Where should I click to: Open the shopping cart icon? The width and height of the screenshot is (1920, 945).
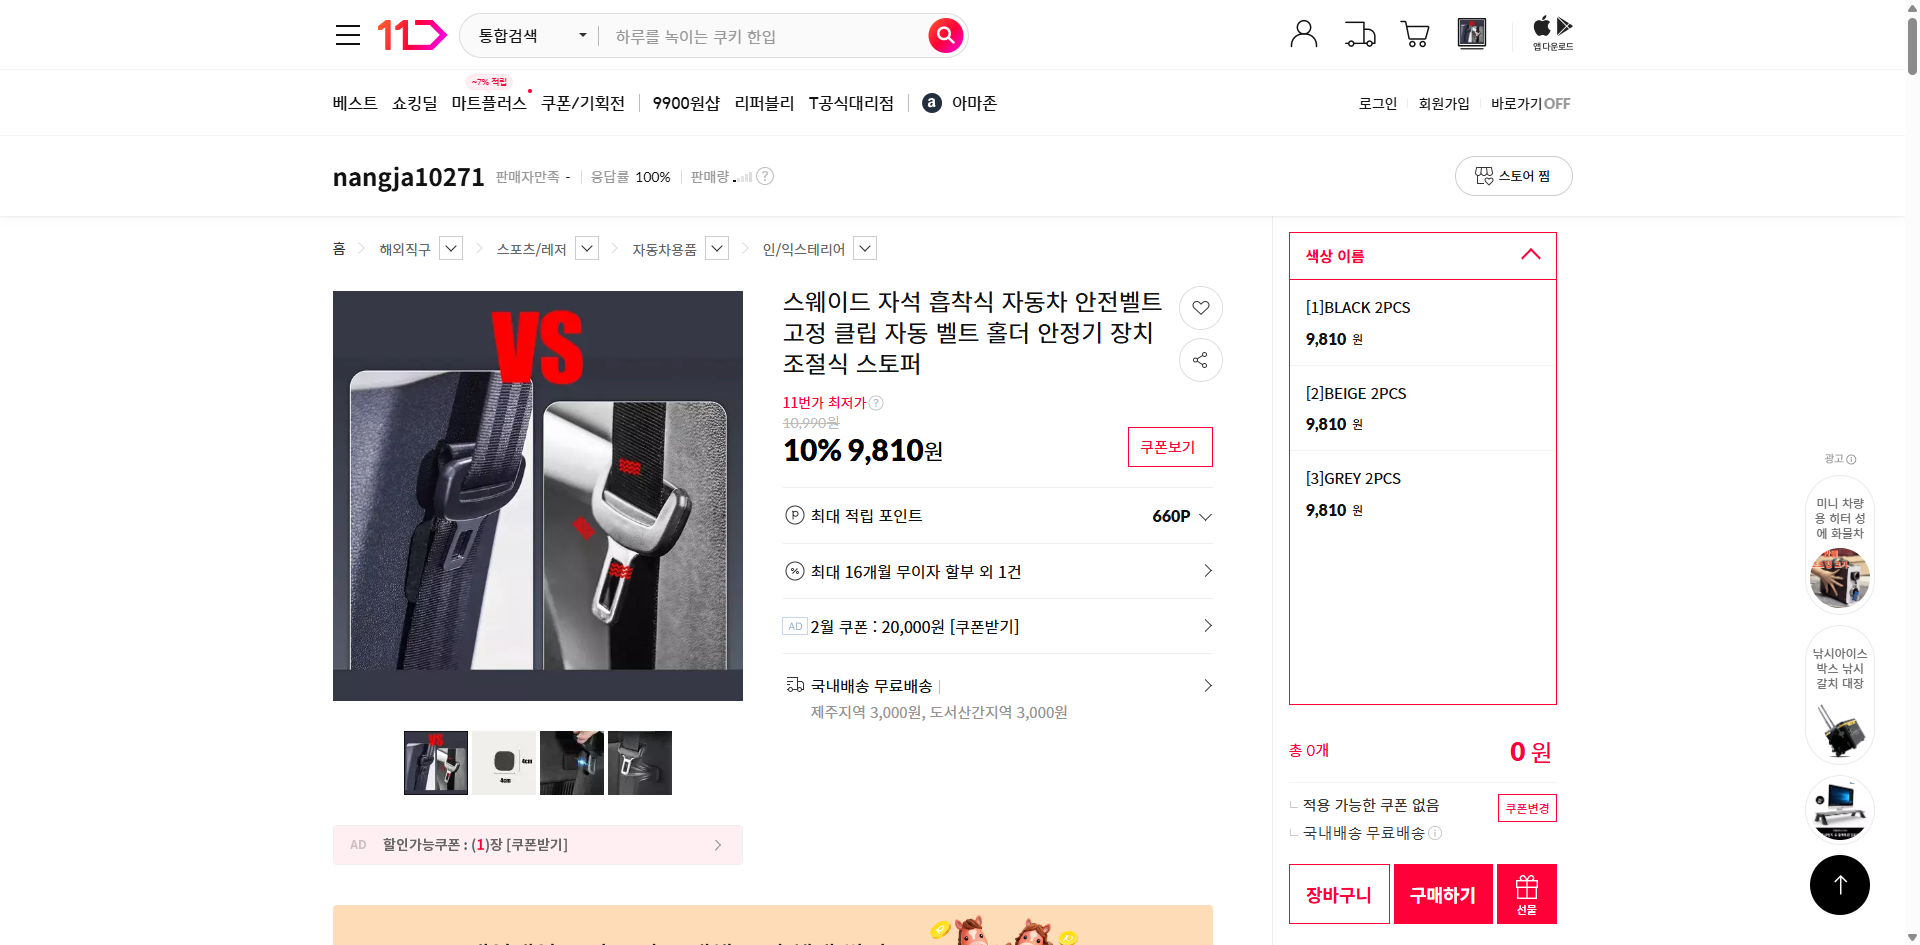point(1415,33)
